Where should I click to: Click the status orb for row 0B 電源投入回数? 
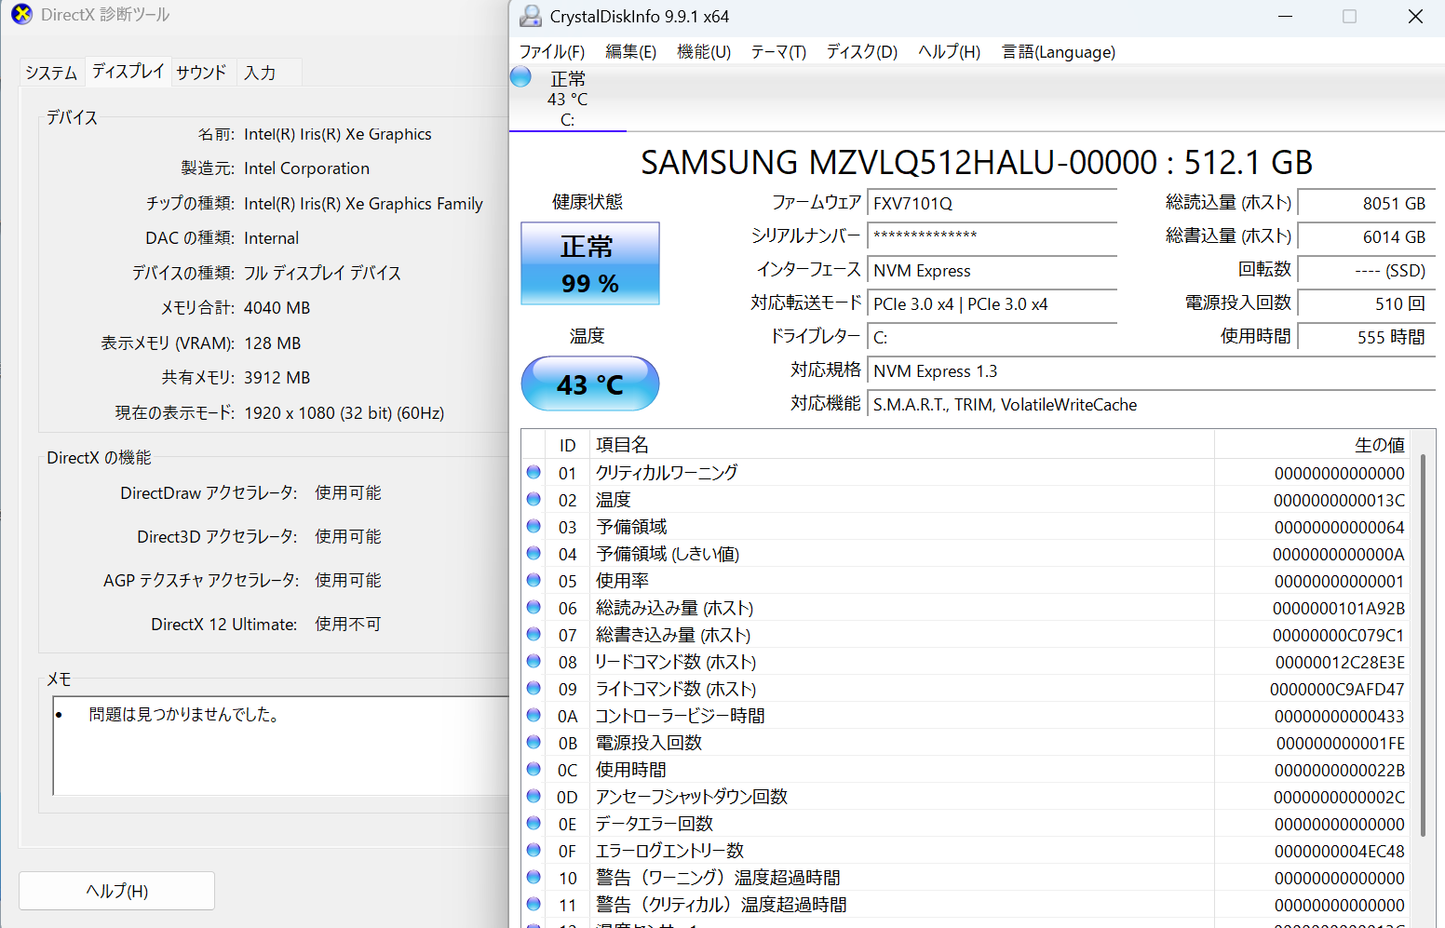[534, 742]
